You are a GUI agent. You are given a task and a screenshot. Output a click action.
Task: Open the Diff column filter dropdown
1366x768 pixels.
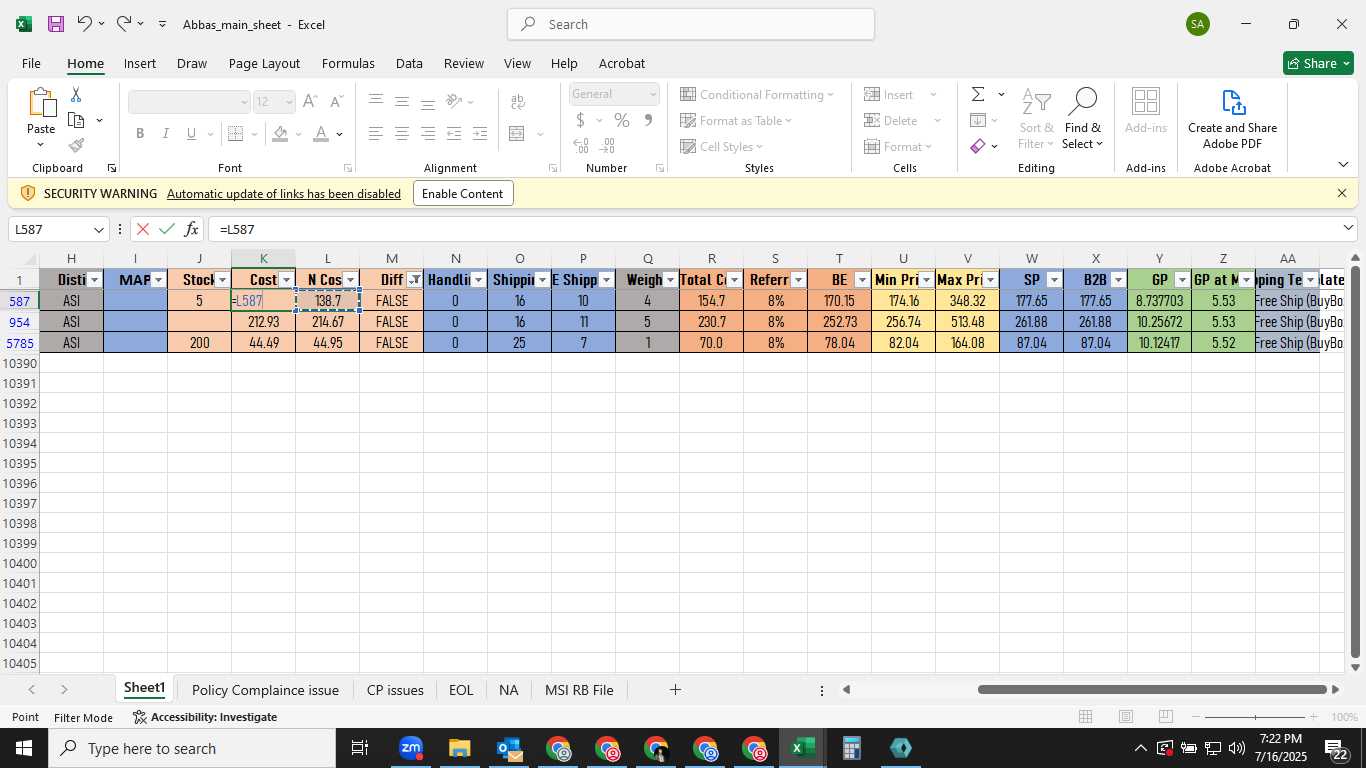(x=414, y=280)
